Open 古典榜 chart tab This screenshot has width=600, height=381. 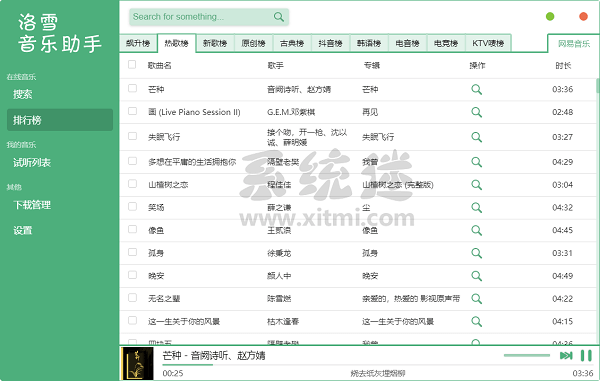click(292, 43)
